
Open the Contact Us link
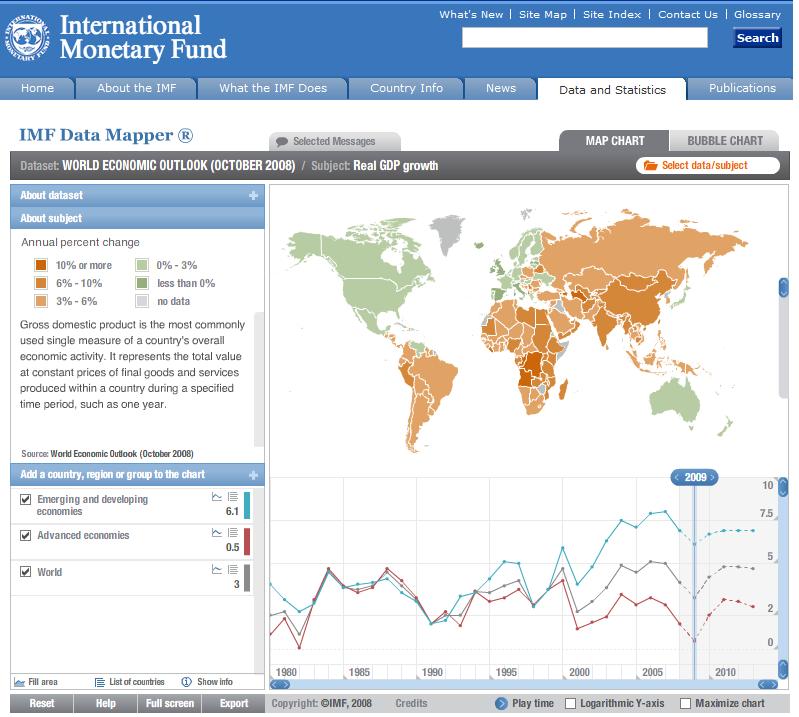click(687, 15)
